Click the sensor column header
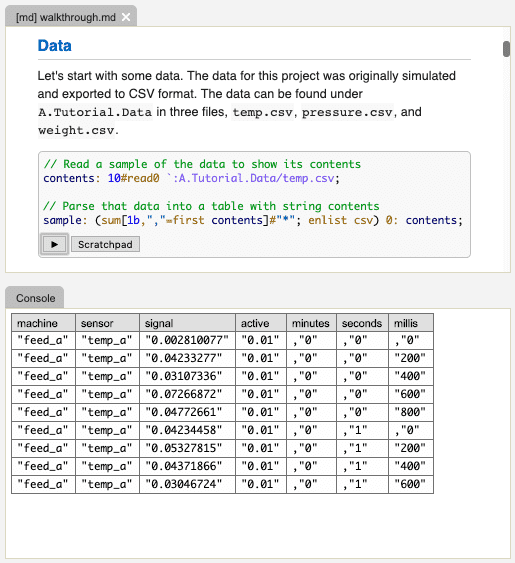The height and width of the screenshot is (563, 515). 107,323
